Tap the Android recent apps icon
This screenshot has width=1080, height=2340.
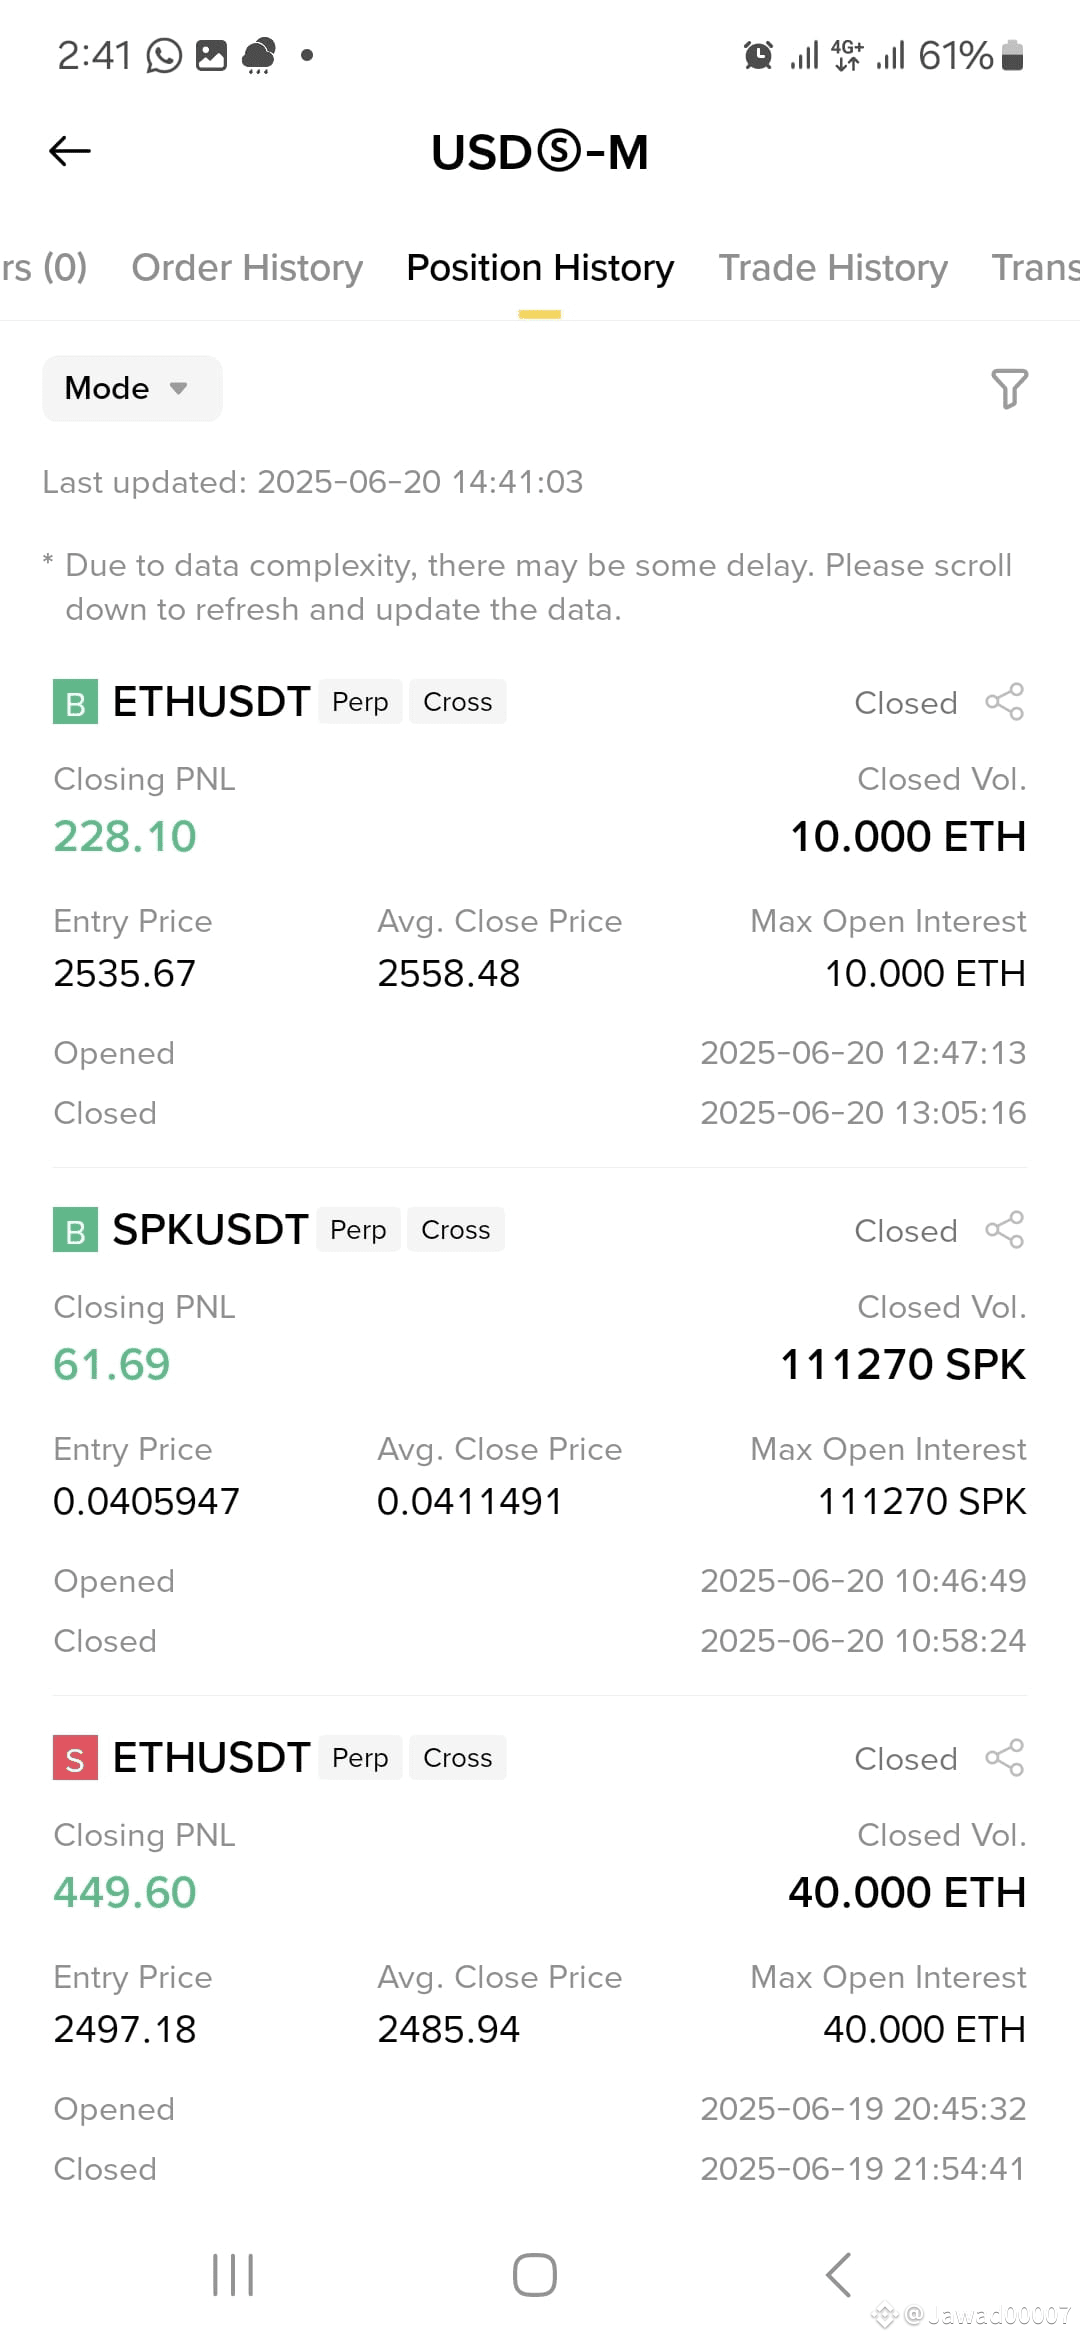click(233, 2275)
